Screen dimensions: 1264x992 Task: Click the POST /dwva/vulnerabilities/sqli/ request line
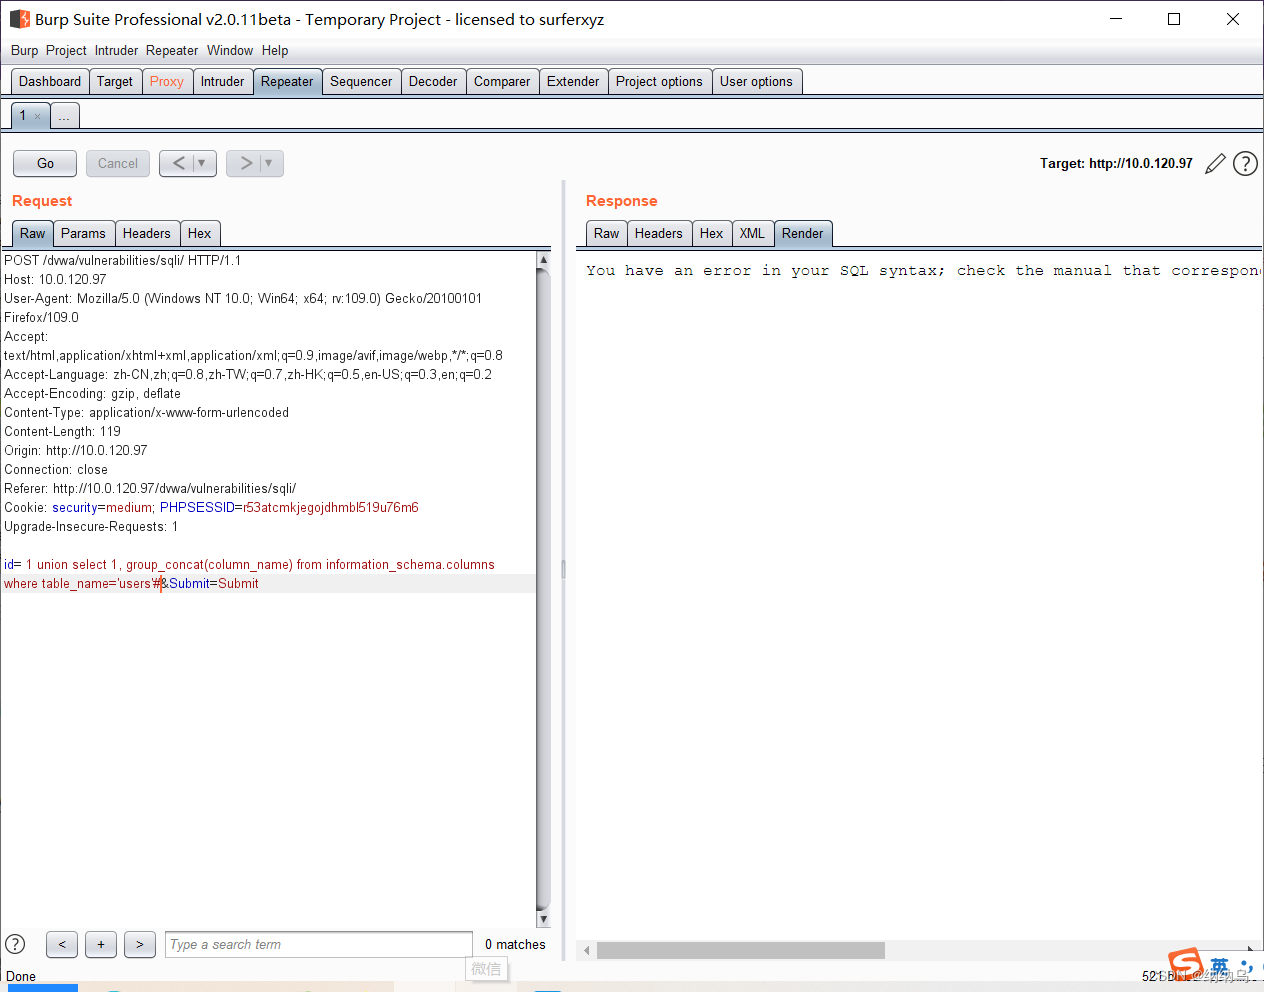pyautogui.click(x=123, y=261)
